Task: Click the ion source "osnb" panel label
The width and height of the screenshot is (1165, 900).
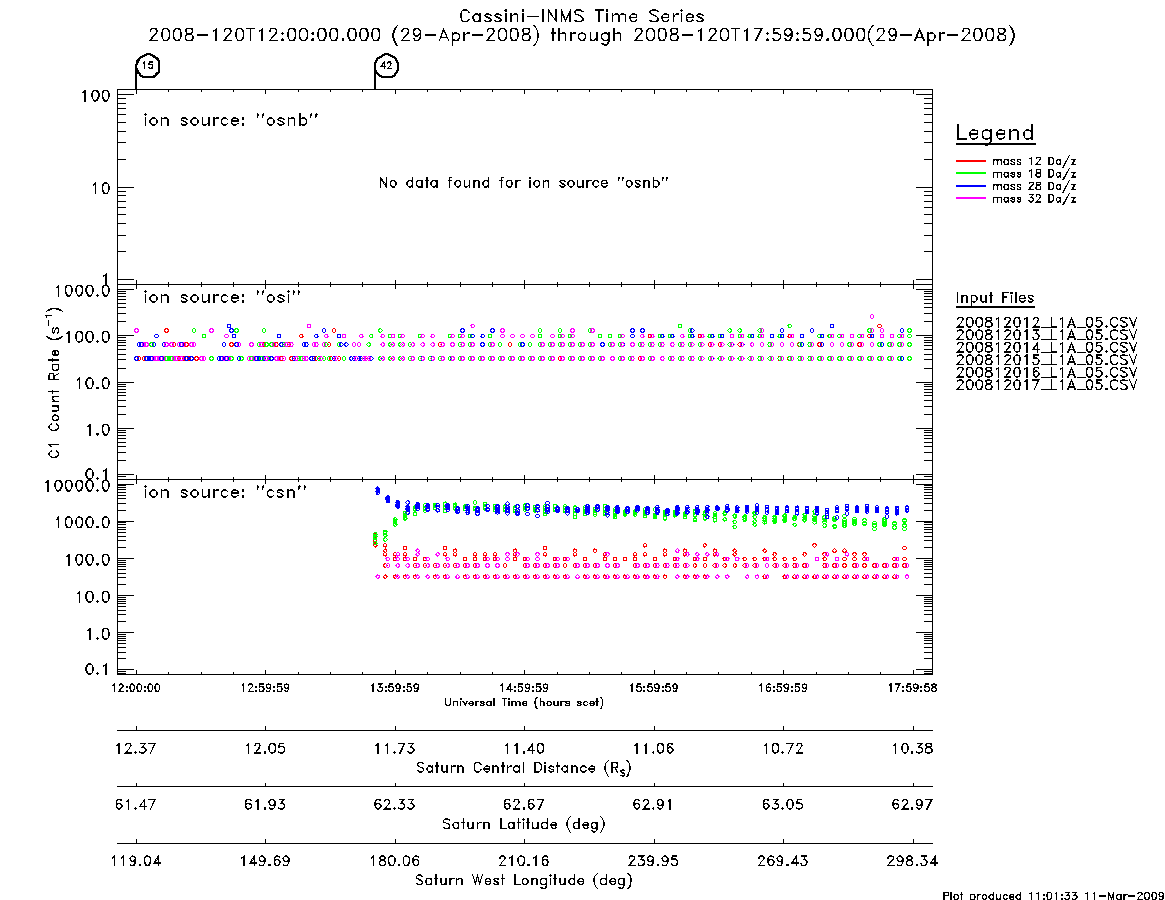Action: [x=231, y=120]
